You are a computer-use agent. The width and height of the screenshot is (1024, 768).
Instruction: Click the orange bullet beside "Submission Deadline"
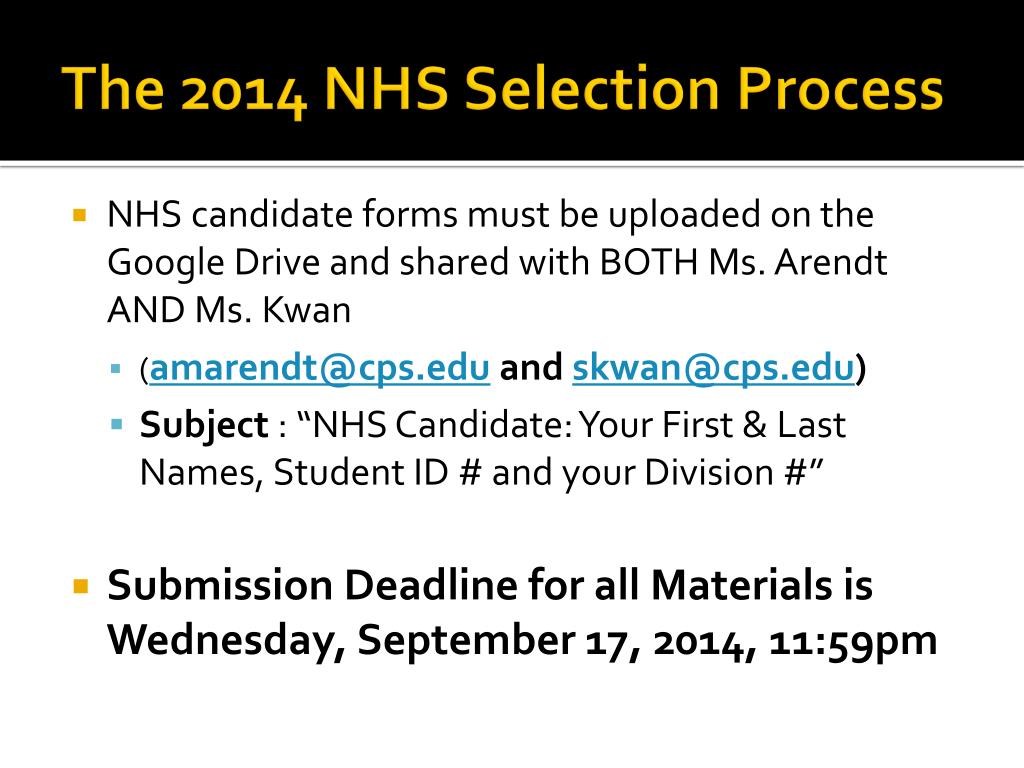80,585
